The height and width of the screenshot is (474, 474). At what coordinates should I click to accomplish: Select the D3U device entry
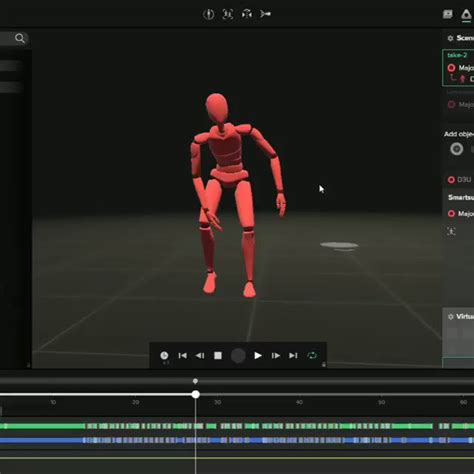click(x=460, y=180)
